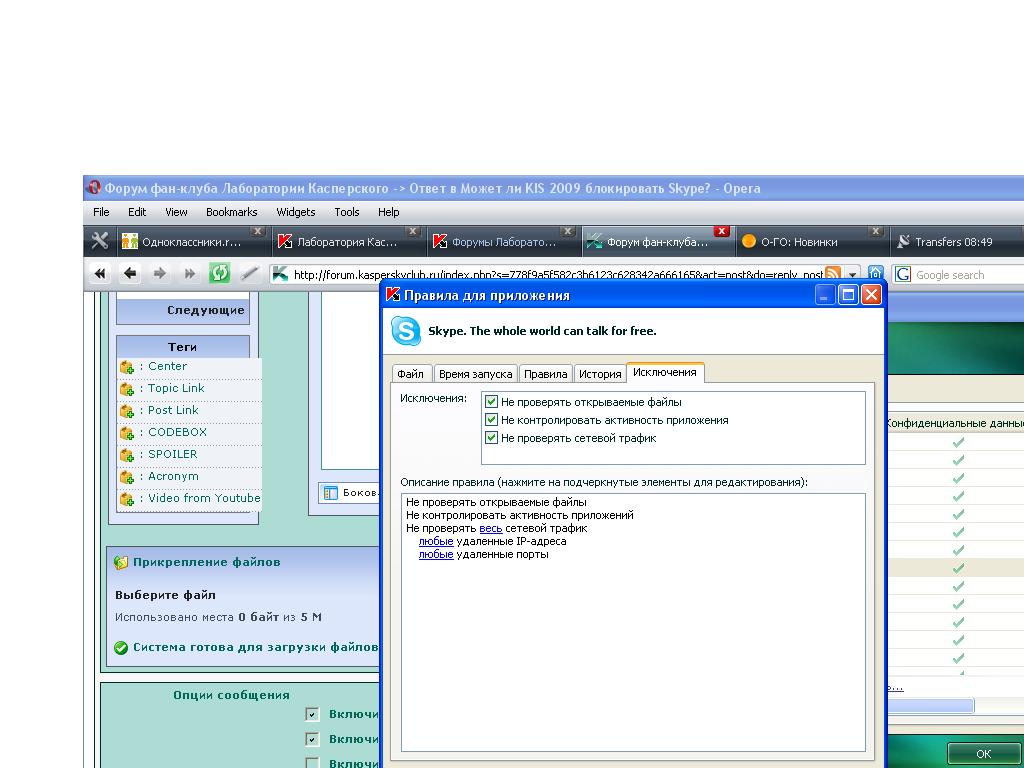Click the Выберите файл label

coord(165,595)
